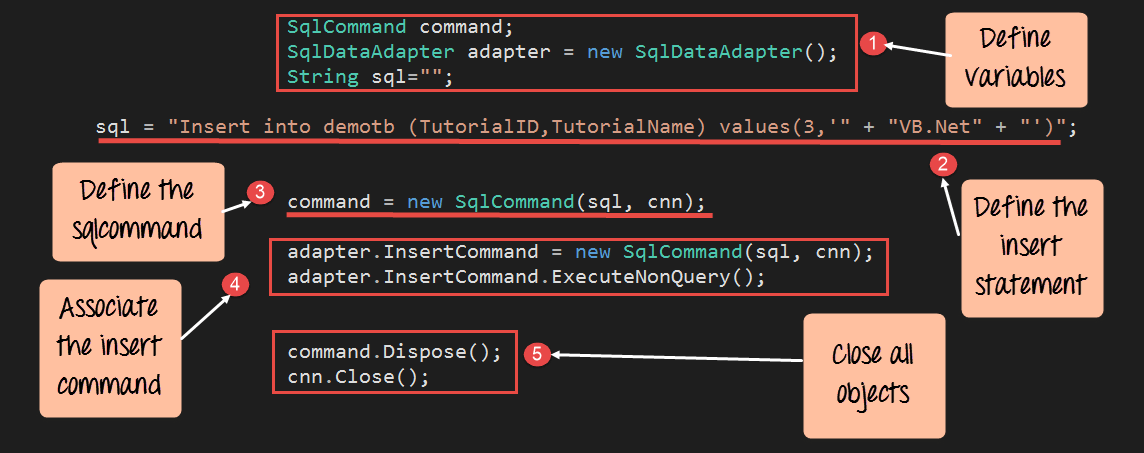
Task: Click the "Define the sqlcommand" callout
Action: coord(137,209)
